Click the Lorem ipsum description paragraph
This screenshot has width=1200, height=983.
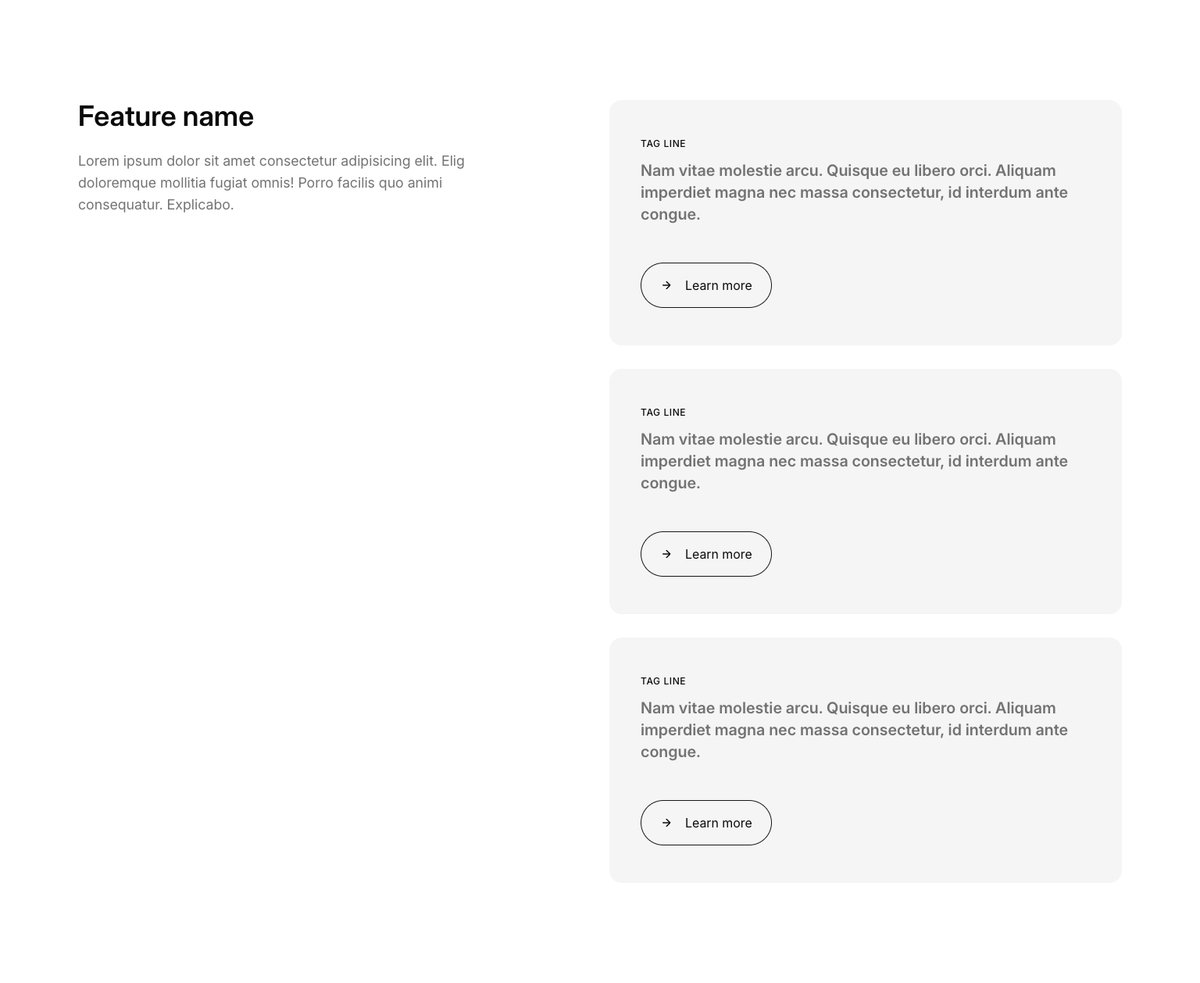coord(272,182)
